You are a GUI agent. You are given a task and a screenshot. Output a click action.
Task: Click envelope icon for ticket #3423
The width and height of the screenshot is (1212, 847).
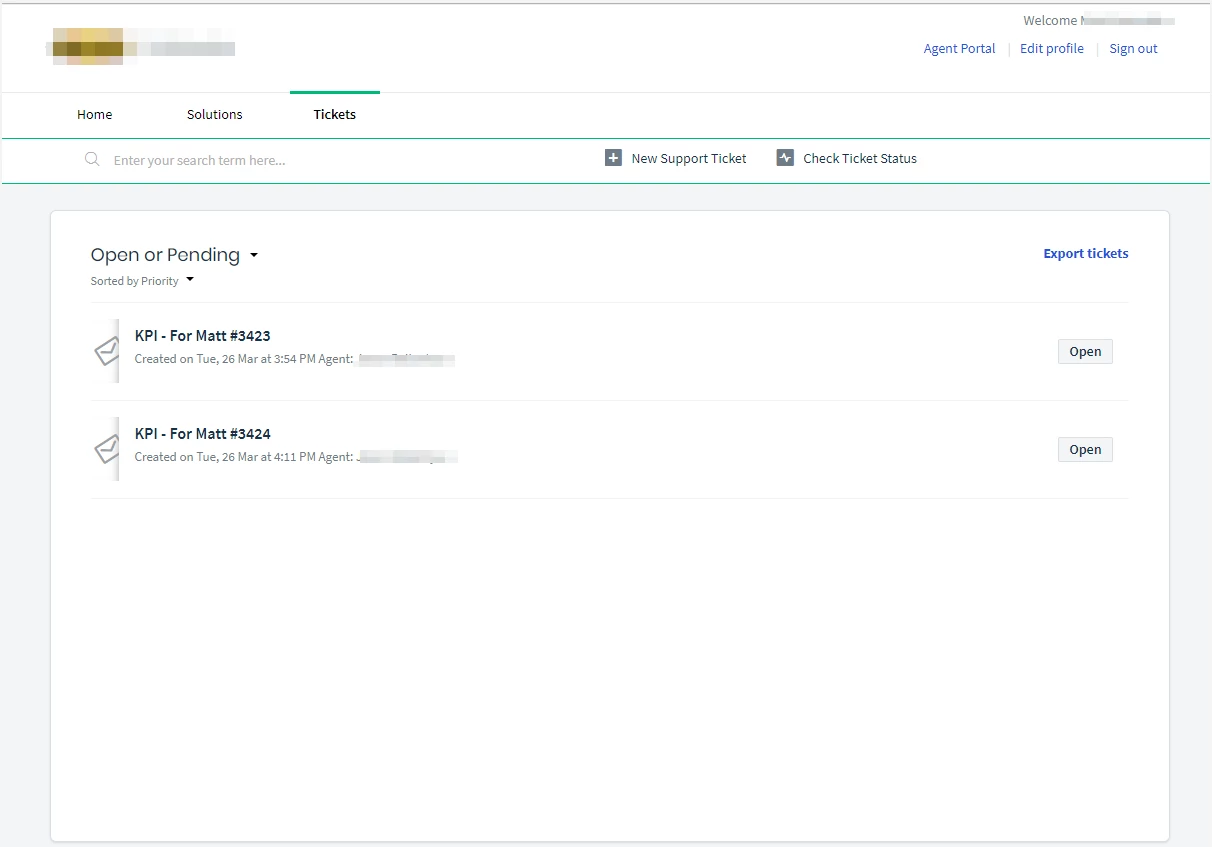(106, 351)
